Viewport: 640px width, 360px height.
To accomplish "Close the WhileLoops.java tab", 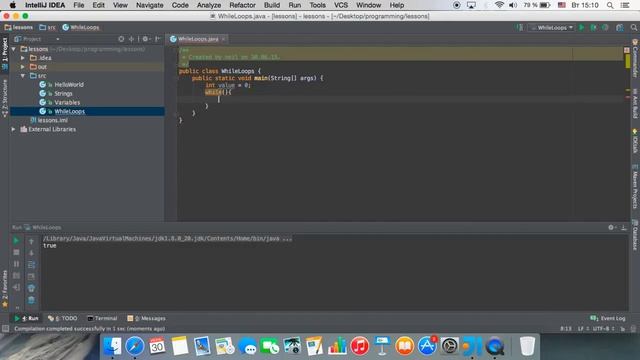I will coord(224,39).
